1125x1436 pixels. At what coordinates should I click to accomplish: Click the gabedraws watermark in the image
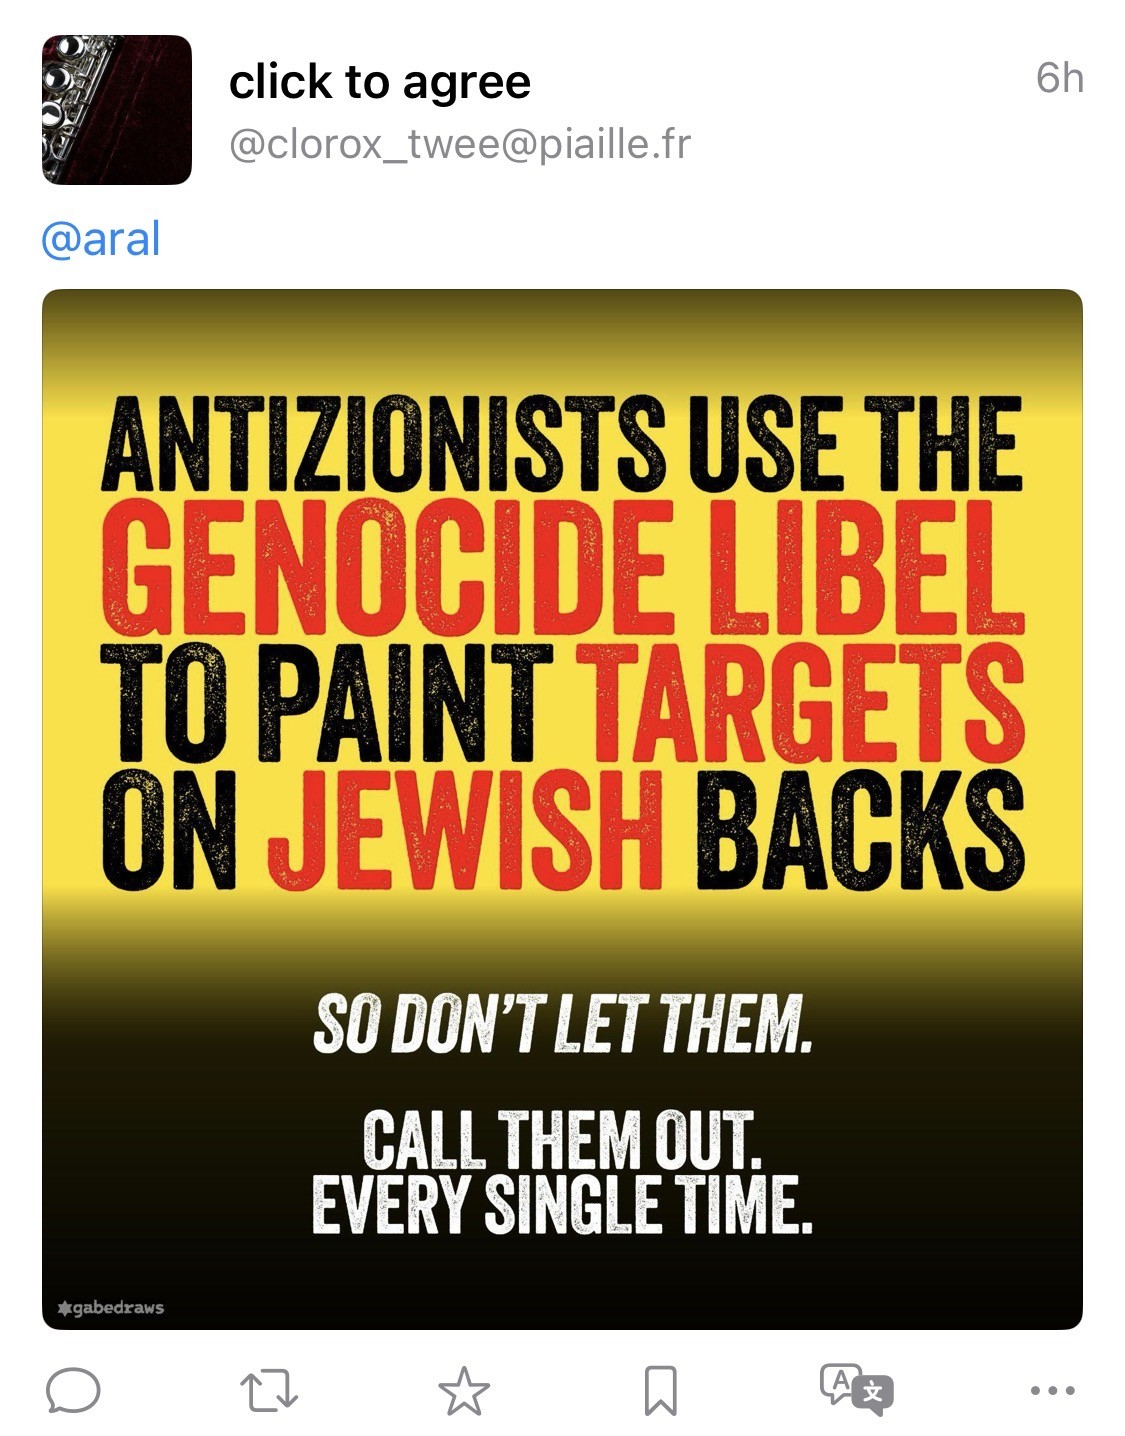pyautogui.click(x=118, y=1307)
